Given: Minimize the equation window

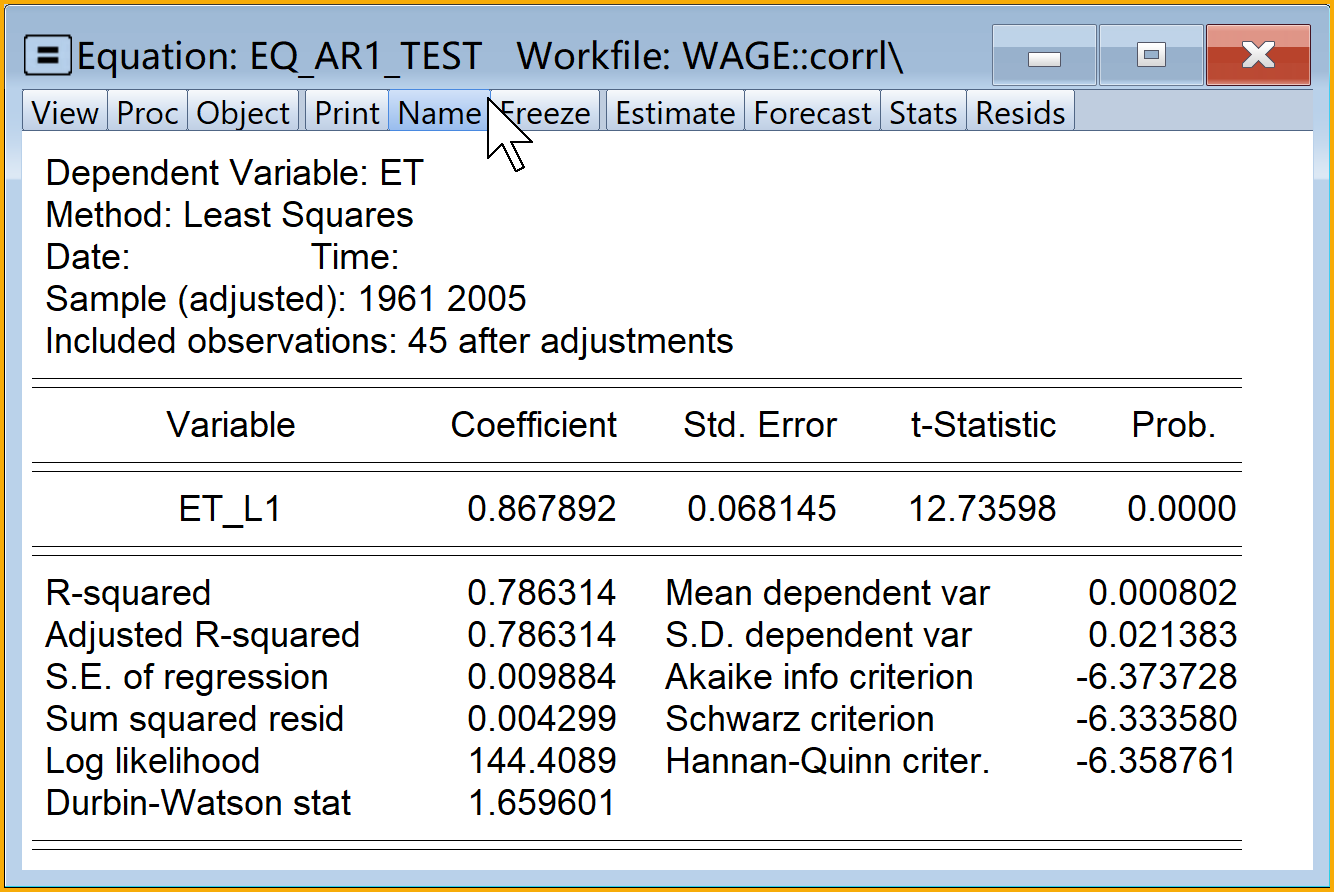Looking at the screenshot, I should pos(1044,55).
